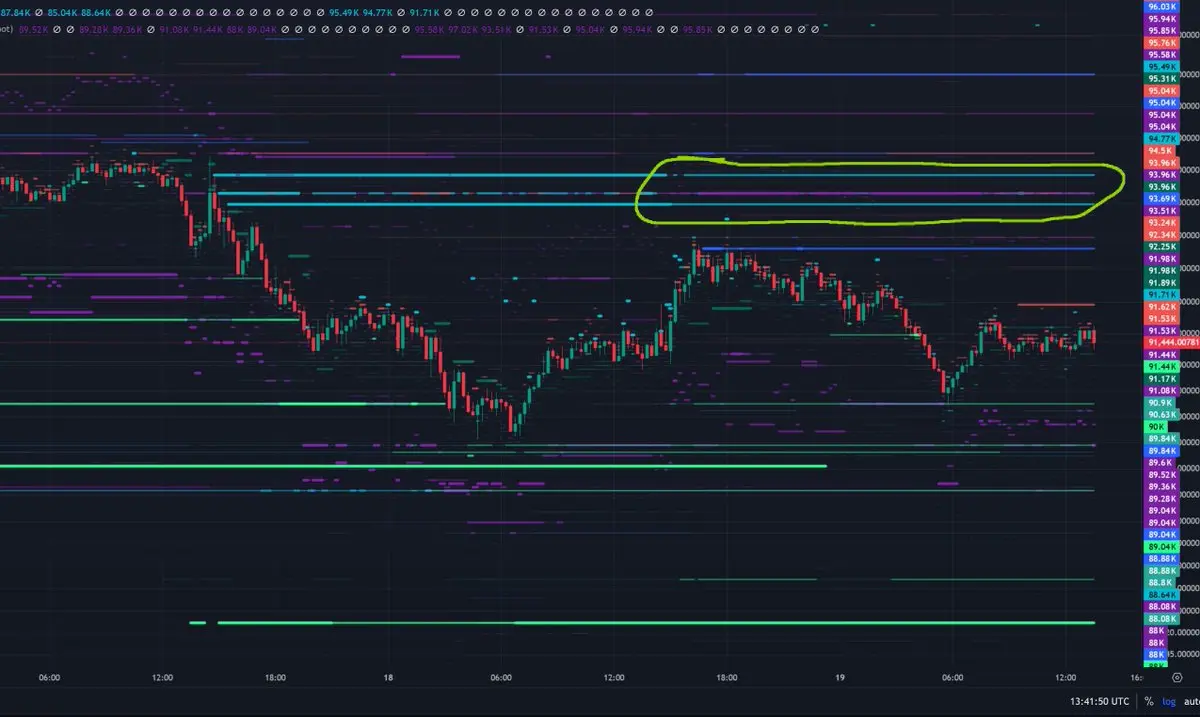The image size is (1200, 717).
Task: Select the 94.77K price axis label
Action: 1161,139
